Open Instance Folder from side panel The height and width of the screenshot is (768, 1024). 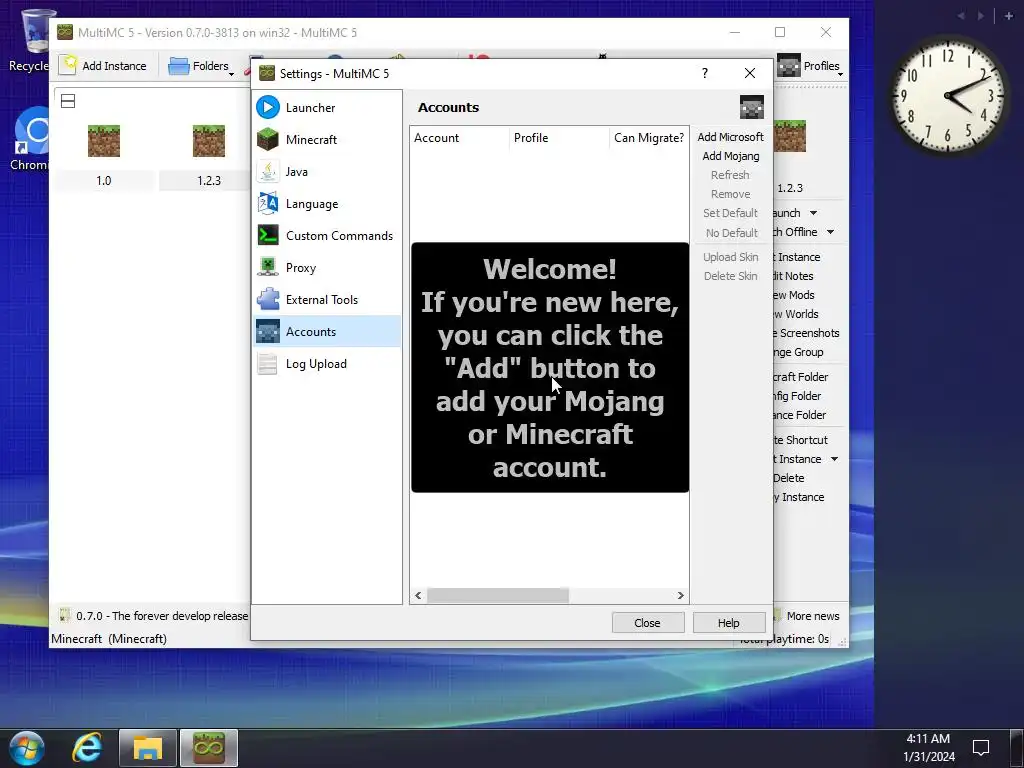pyautogui.click(x=799, y=415)
